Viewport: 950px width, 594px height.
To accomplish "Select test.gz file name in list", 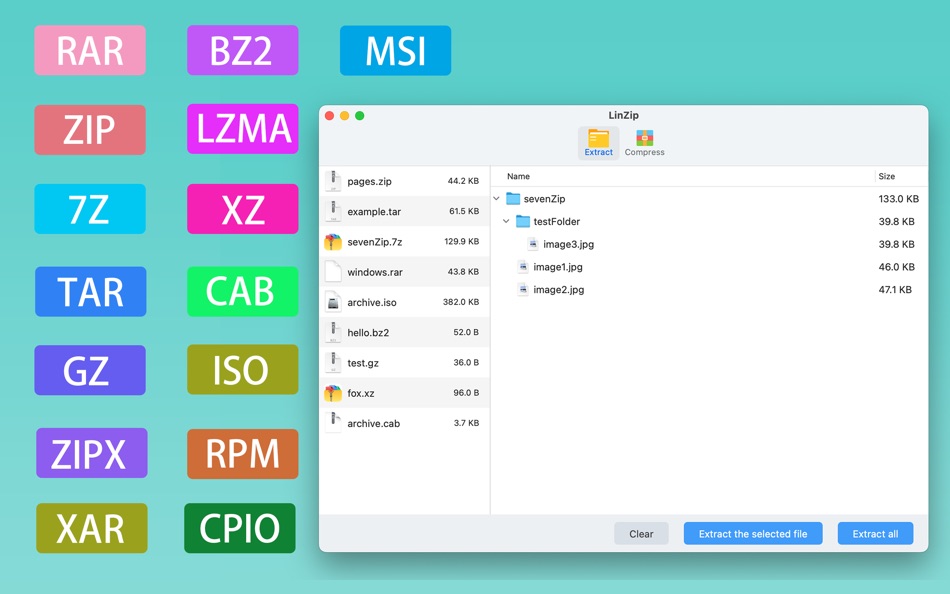I will click(363, 363).
